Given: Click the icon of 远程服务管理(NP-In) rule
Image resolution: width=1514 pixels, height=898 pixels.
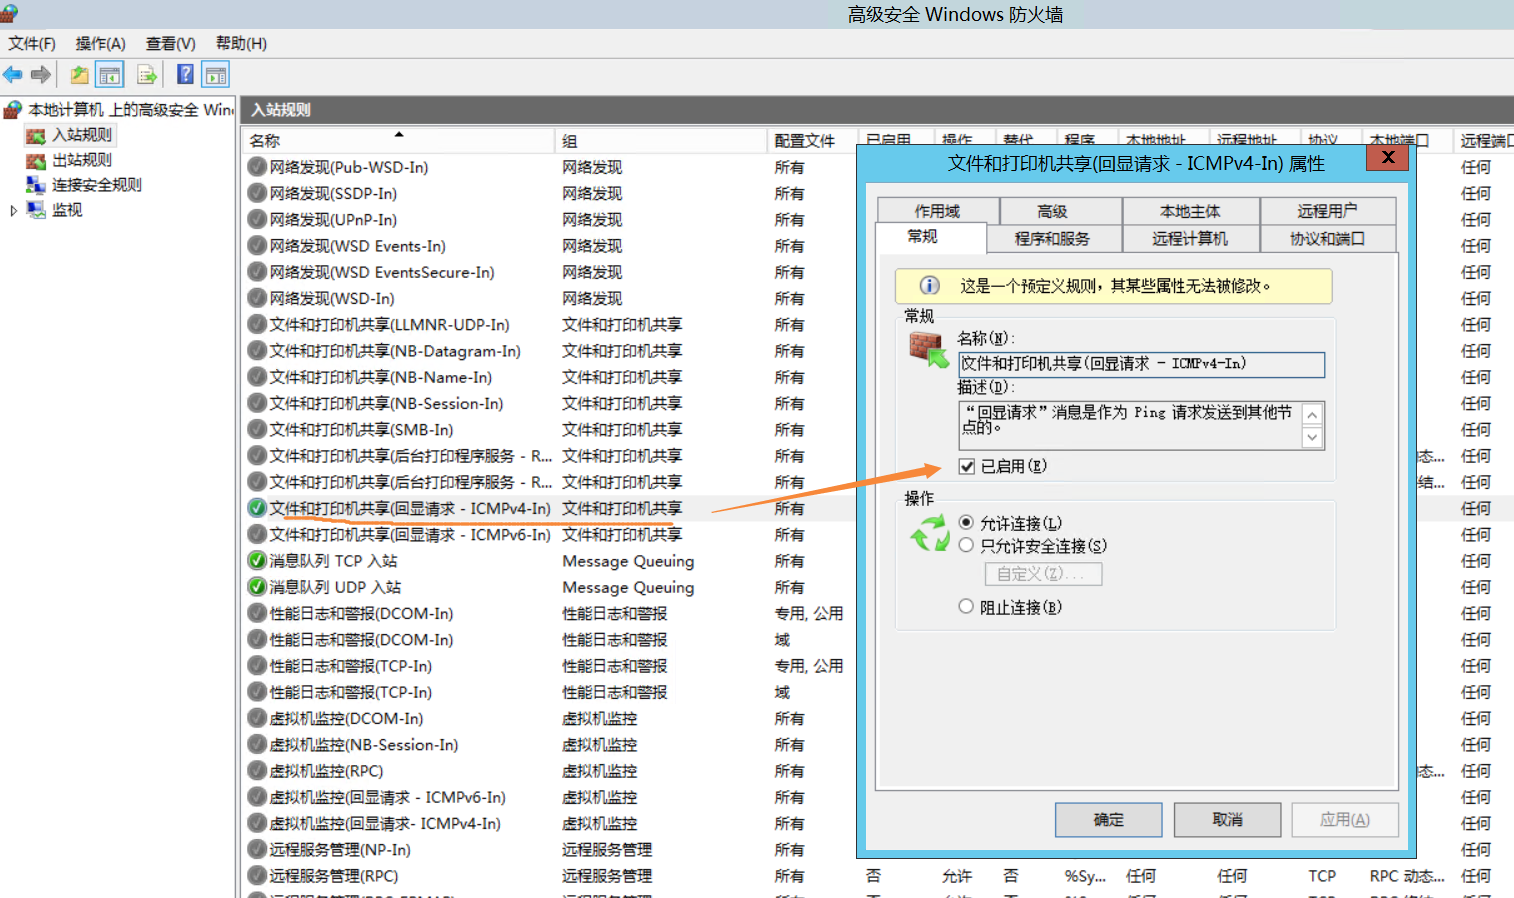Looking at the screenshot, I should 257,850.
